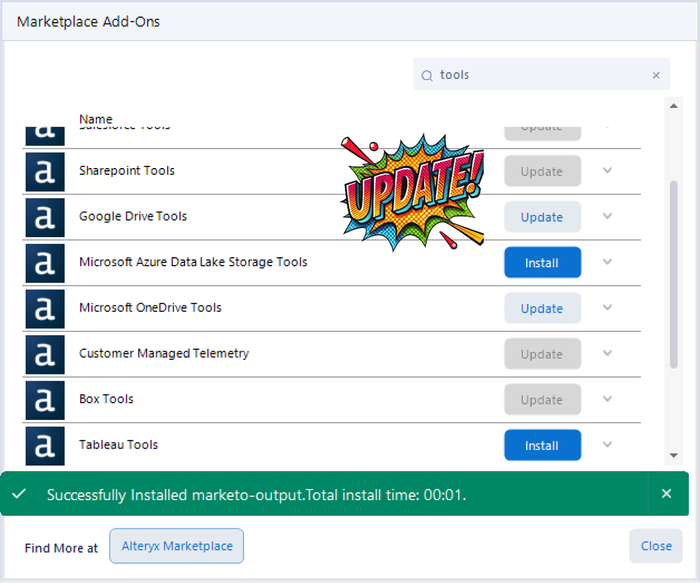Expand Sharepoint Tools details chevron
700x583 pixels.
point(607,170)
